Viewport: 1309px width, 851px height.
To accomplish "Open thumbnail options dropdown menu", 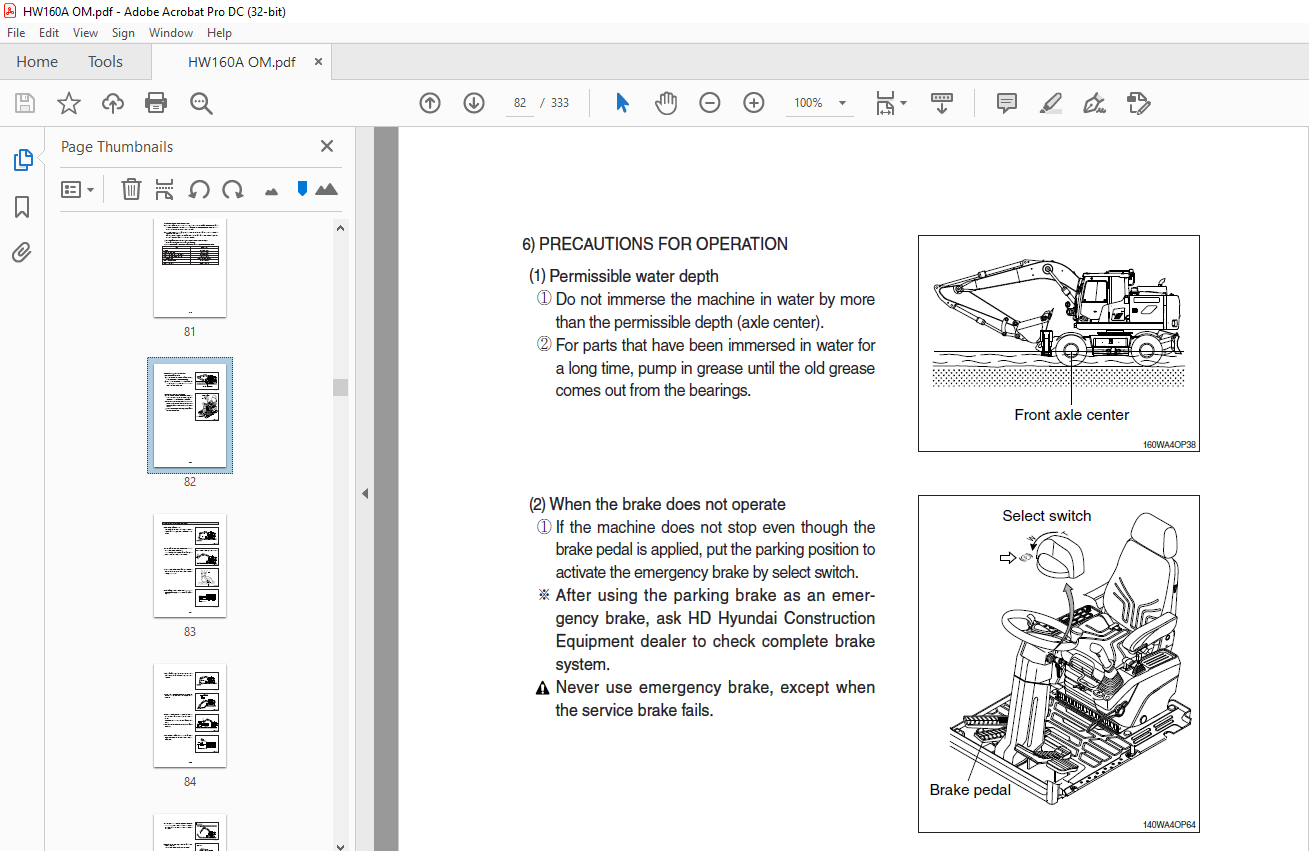I will pyautogui.click(x=77, y=189).
